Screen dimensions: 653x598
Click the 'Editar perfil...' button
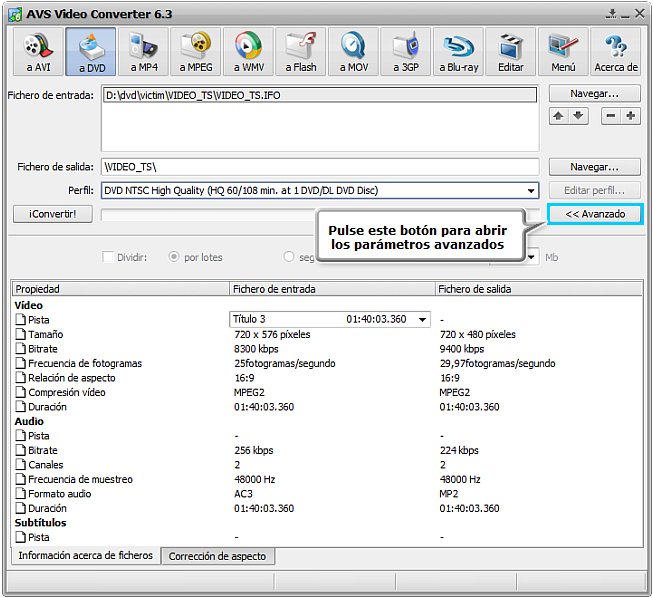pyautogui.click(x=594, y=190)
